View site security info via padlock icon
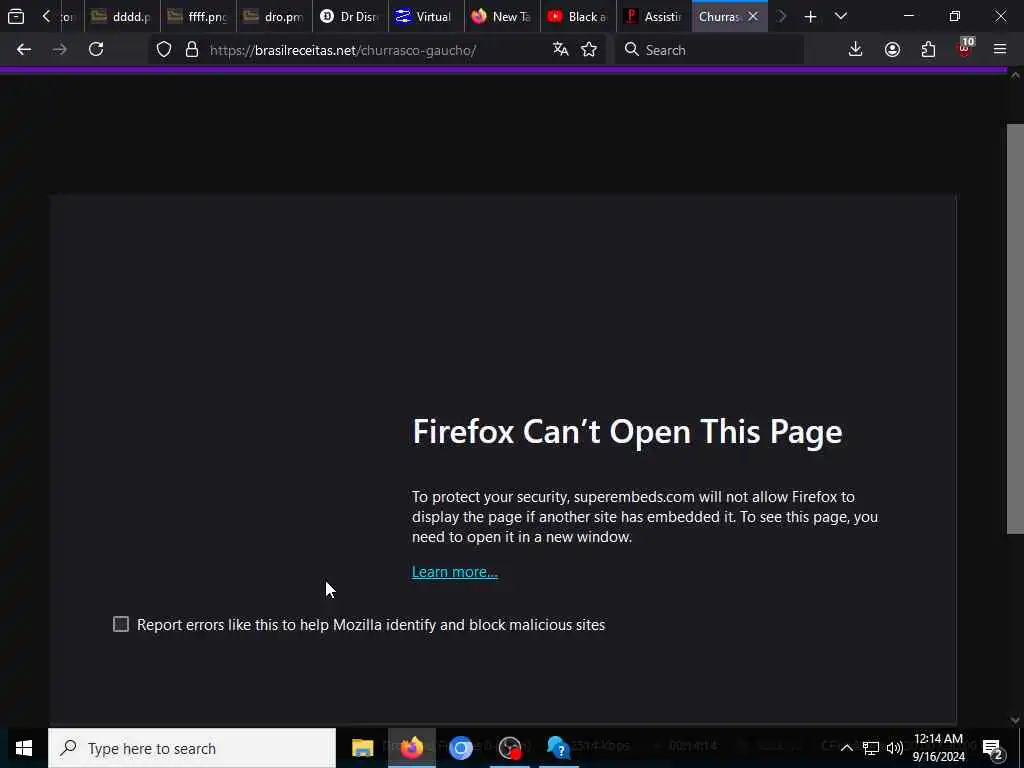1024x768 pixels. [192, 50]
